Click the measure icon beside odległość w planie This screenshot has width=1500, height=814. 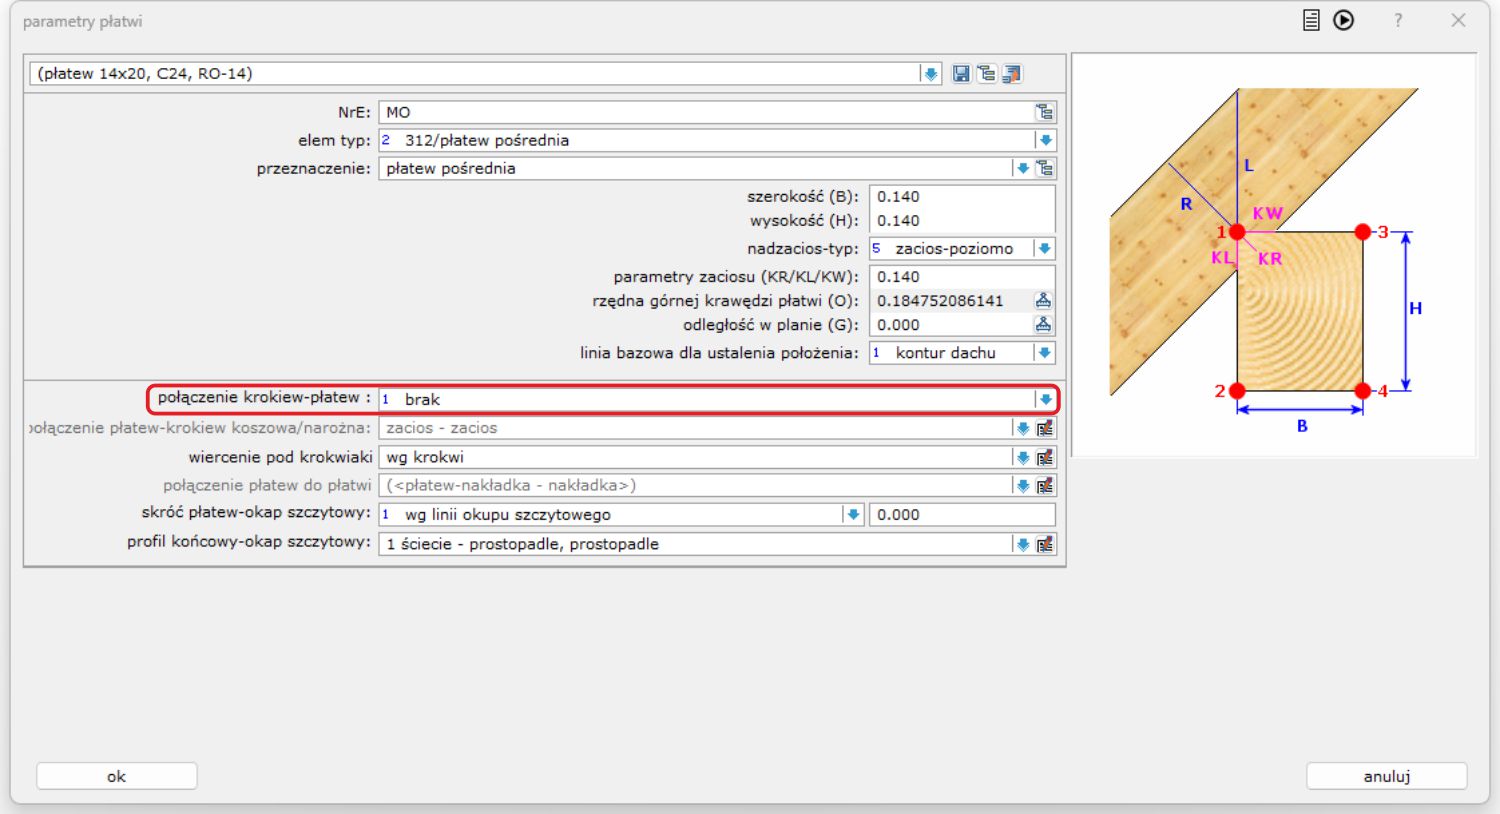click(x=1043, y=324)
